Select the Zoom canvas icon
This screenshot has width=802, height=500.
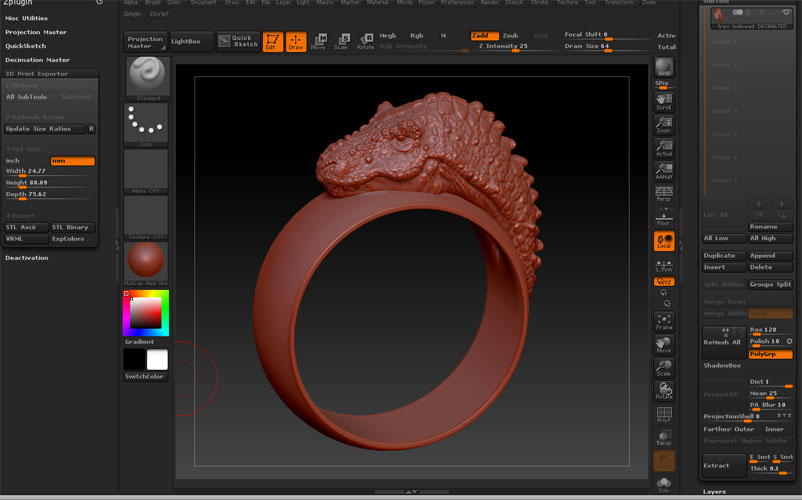664,125
